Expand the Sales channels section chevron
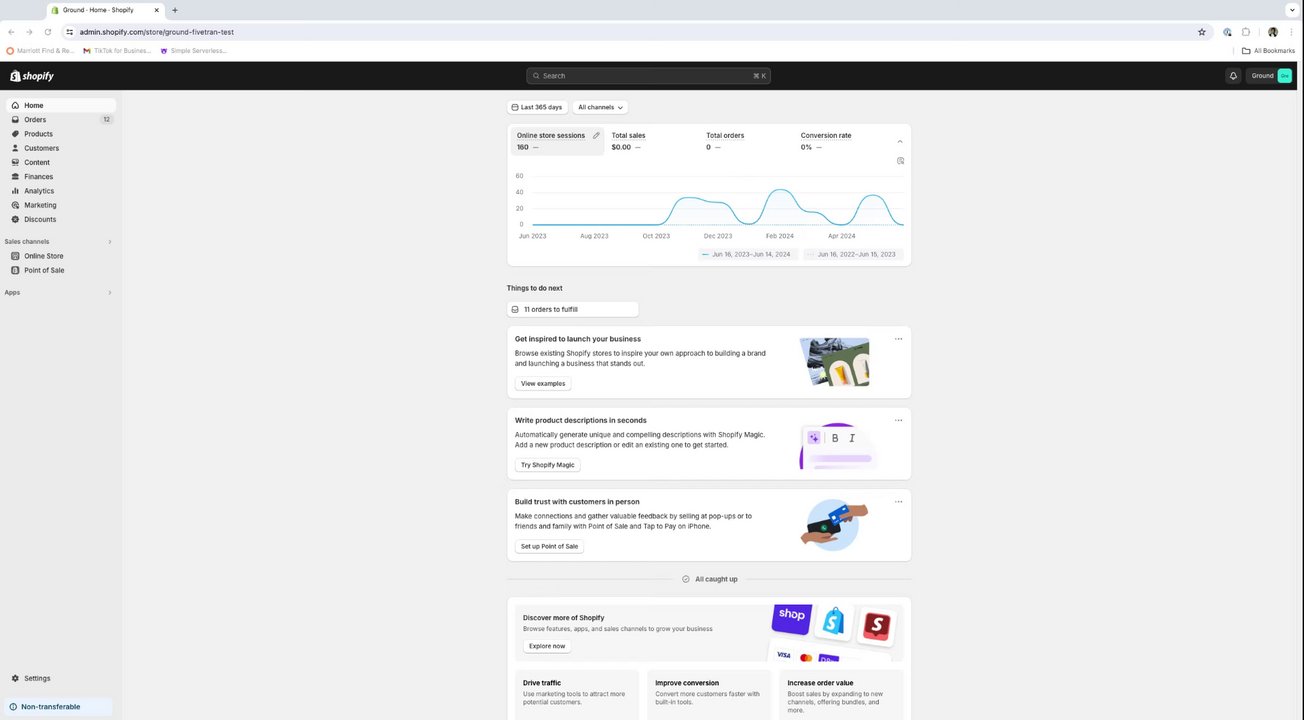1304x720 pixels. (x=110, y=242)
